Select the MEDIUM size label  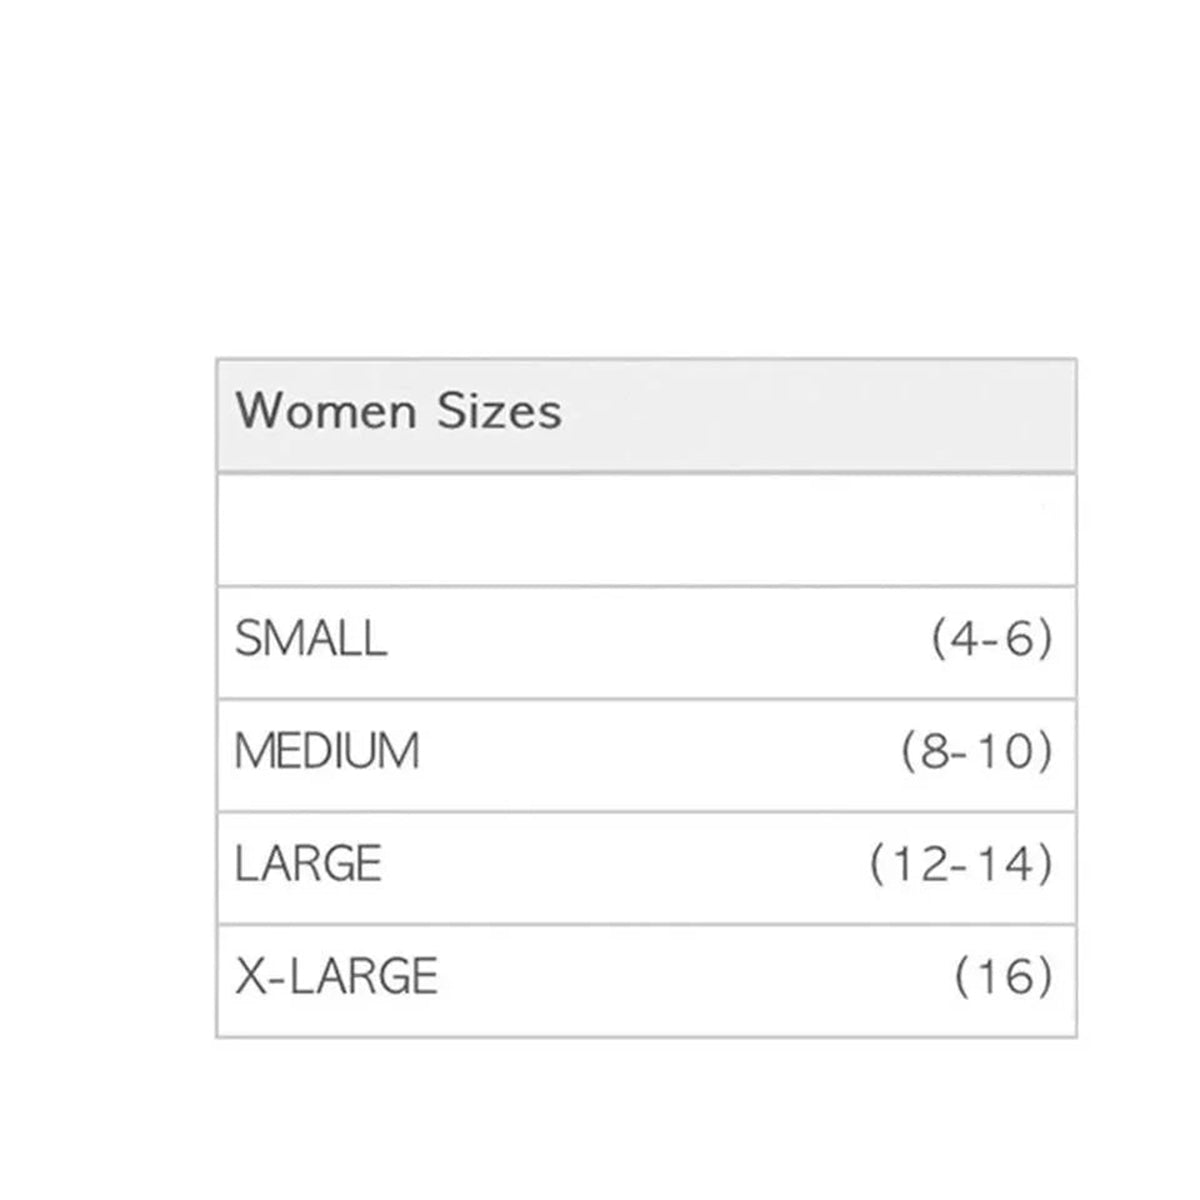[x=326, y=751]
